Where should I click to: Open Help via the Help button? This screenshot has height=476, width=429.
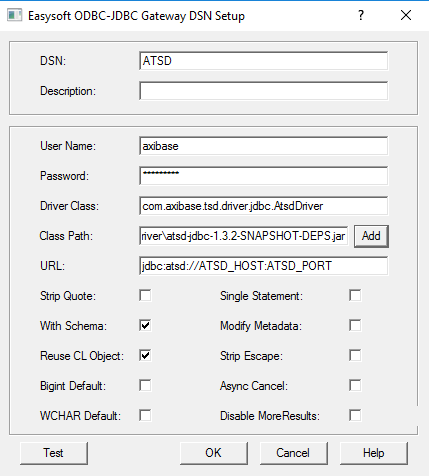pyautogui.click(x=374, y=453)
